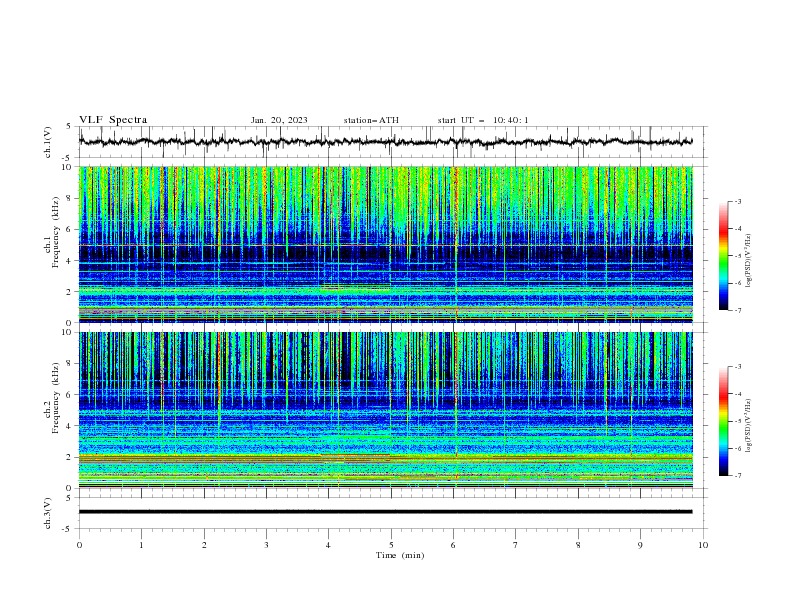
Task: Click the strong sferic line near minute 6 in ch.1
Action: click(456, 244)
